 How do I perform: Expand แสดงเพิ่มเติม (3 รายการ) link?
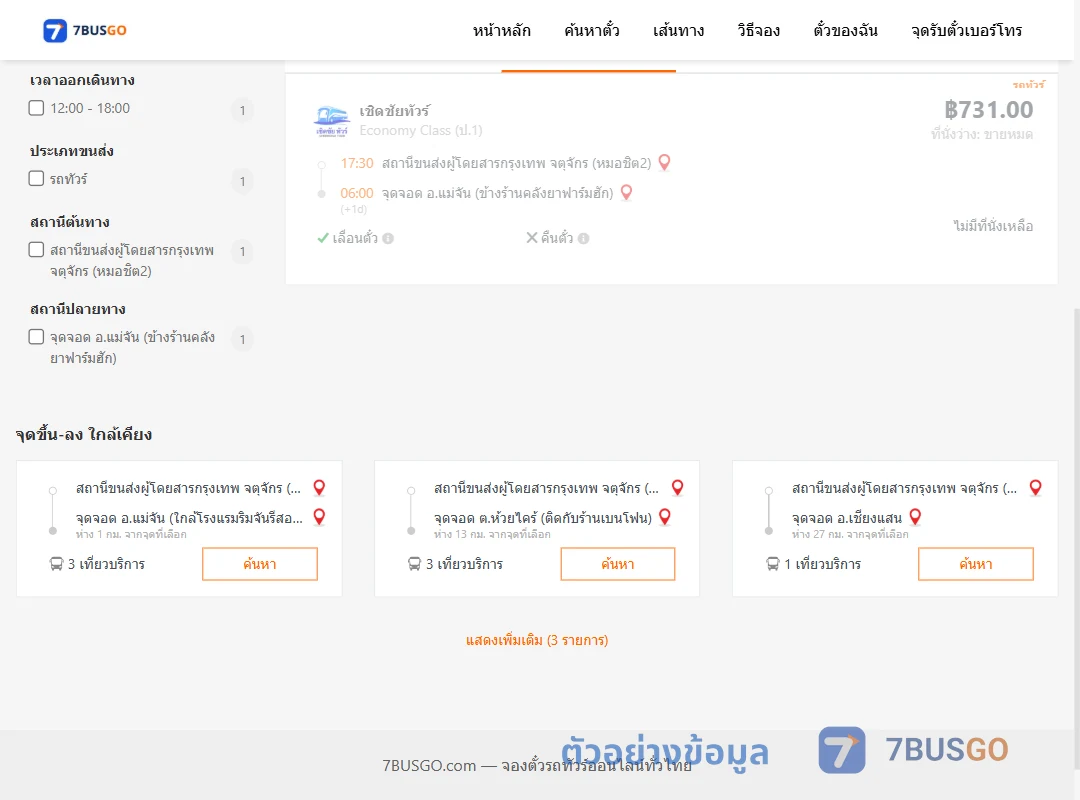click(537, 640)
